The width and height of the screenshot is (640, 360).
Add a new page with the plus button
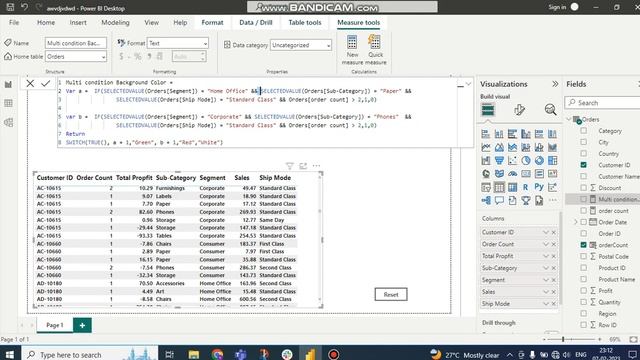[x=82, y=325]
